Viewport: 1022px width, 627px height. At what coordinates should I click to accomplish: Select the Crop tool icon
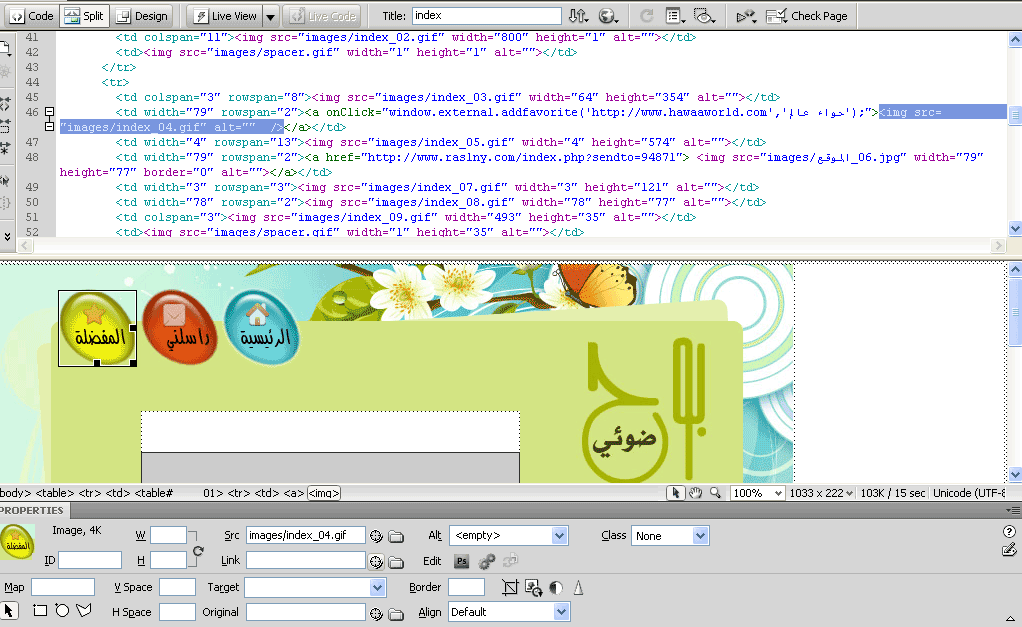pos(511,587)
